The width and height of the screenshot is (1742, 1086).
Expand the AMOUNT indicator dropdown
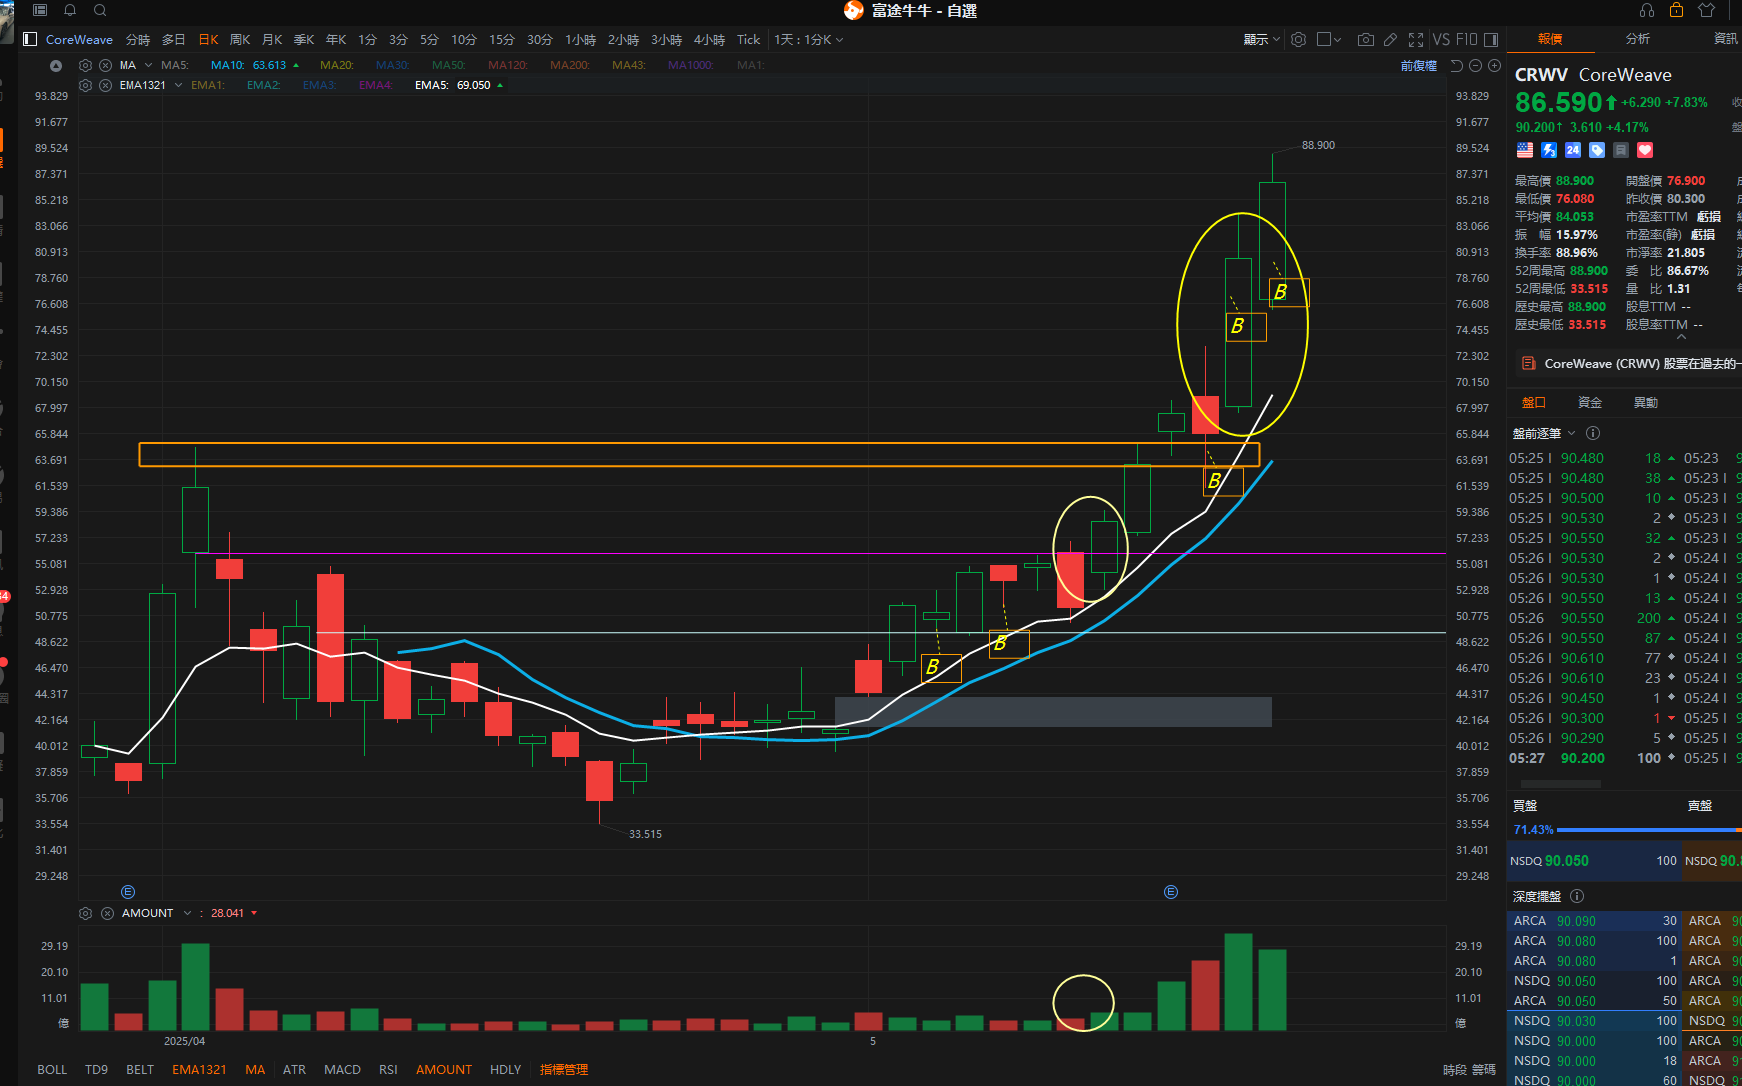[x=187, y=914]
